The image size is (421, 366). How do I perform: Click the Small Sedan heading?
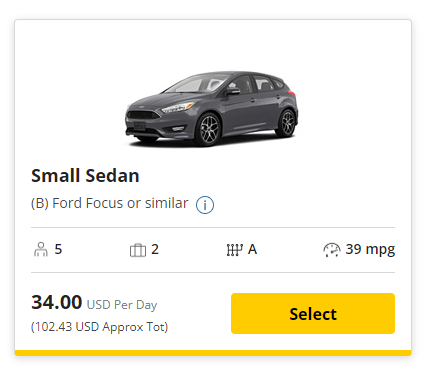click(85, 175)
